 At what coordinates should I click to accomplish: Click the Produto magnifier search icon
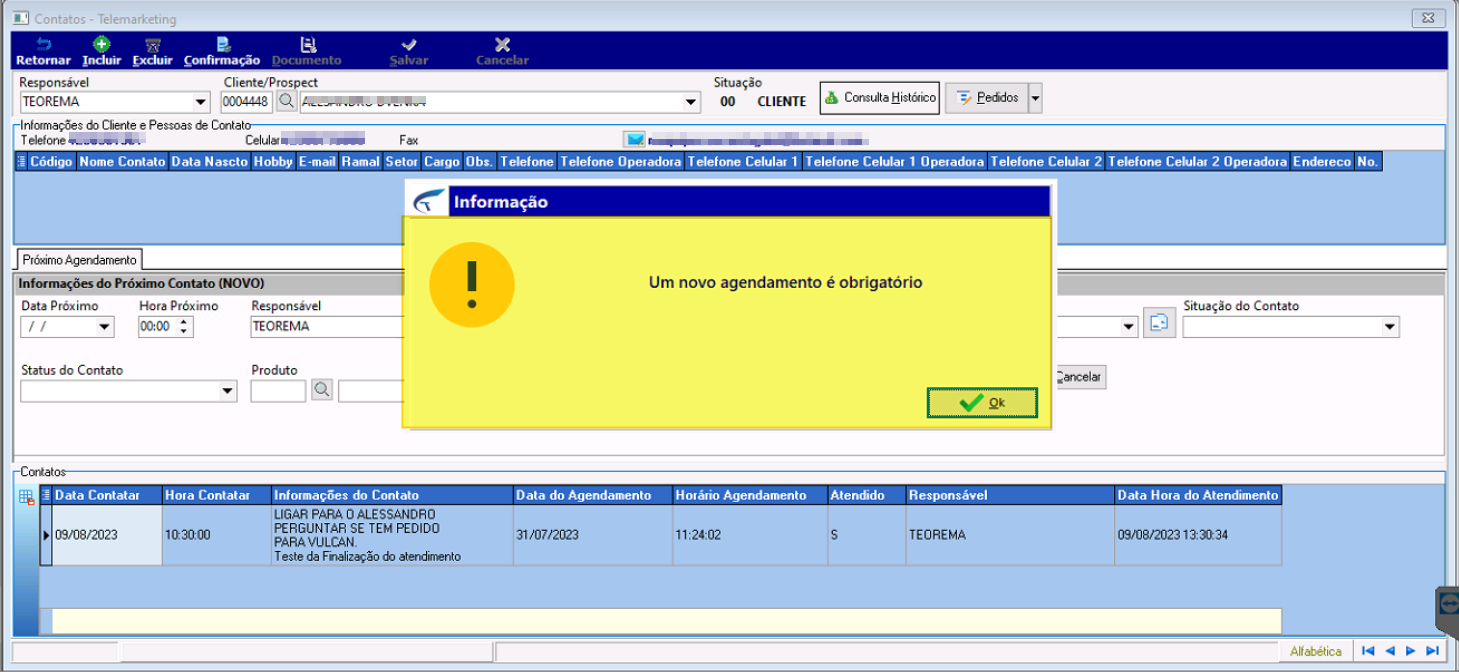[x=322, y=390]
